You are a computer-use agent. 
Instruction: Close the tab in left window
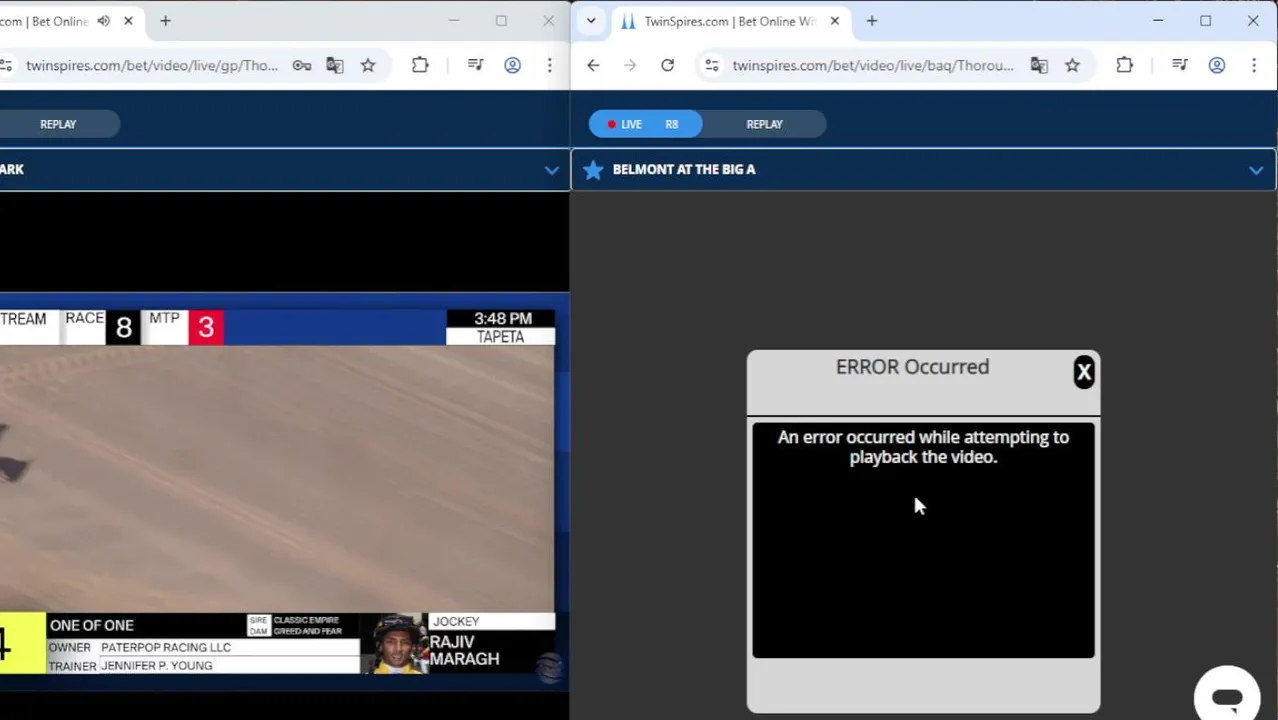click(129, 21)
